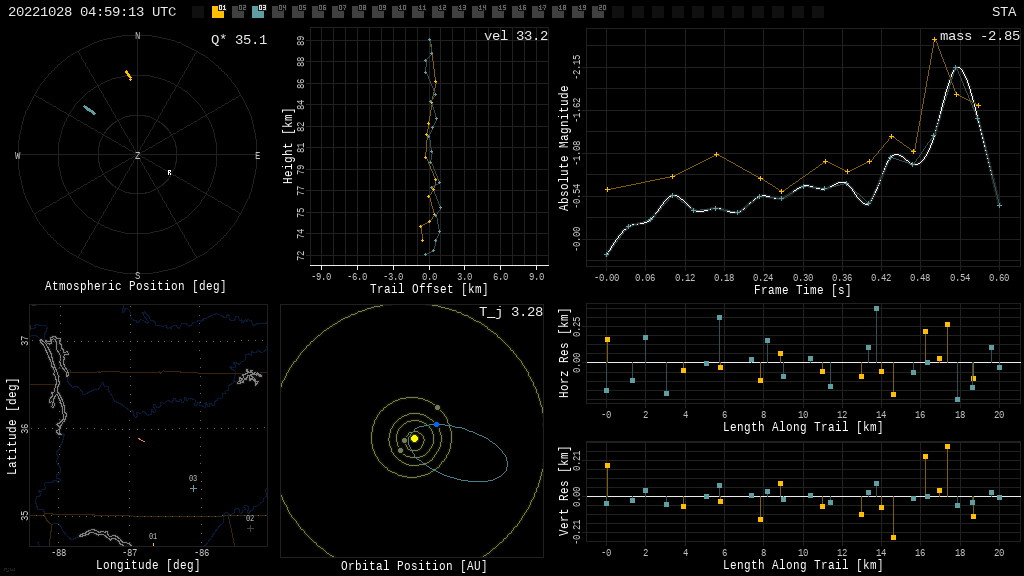Click the peak yellow point on magnitude curve
Screen dimensions: 1024x576
(935, 40)
